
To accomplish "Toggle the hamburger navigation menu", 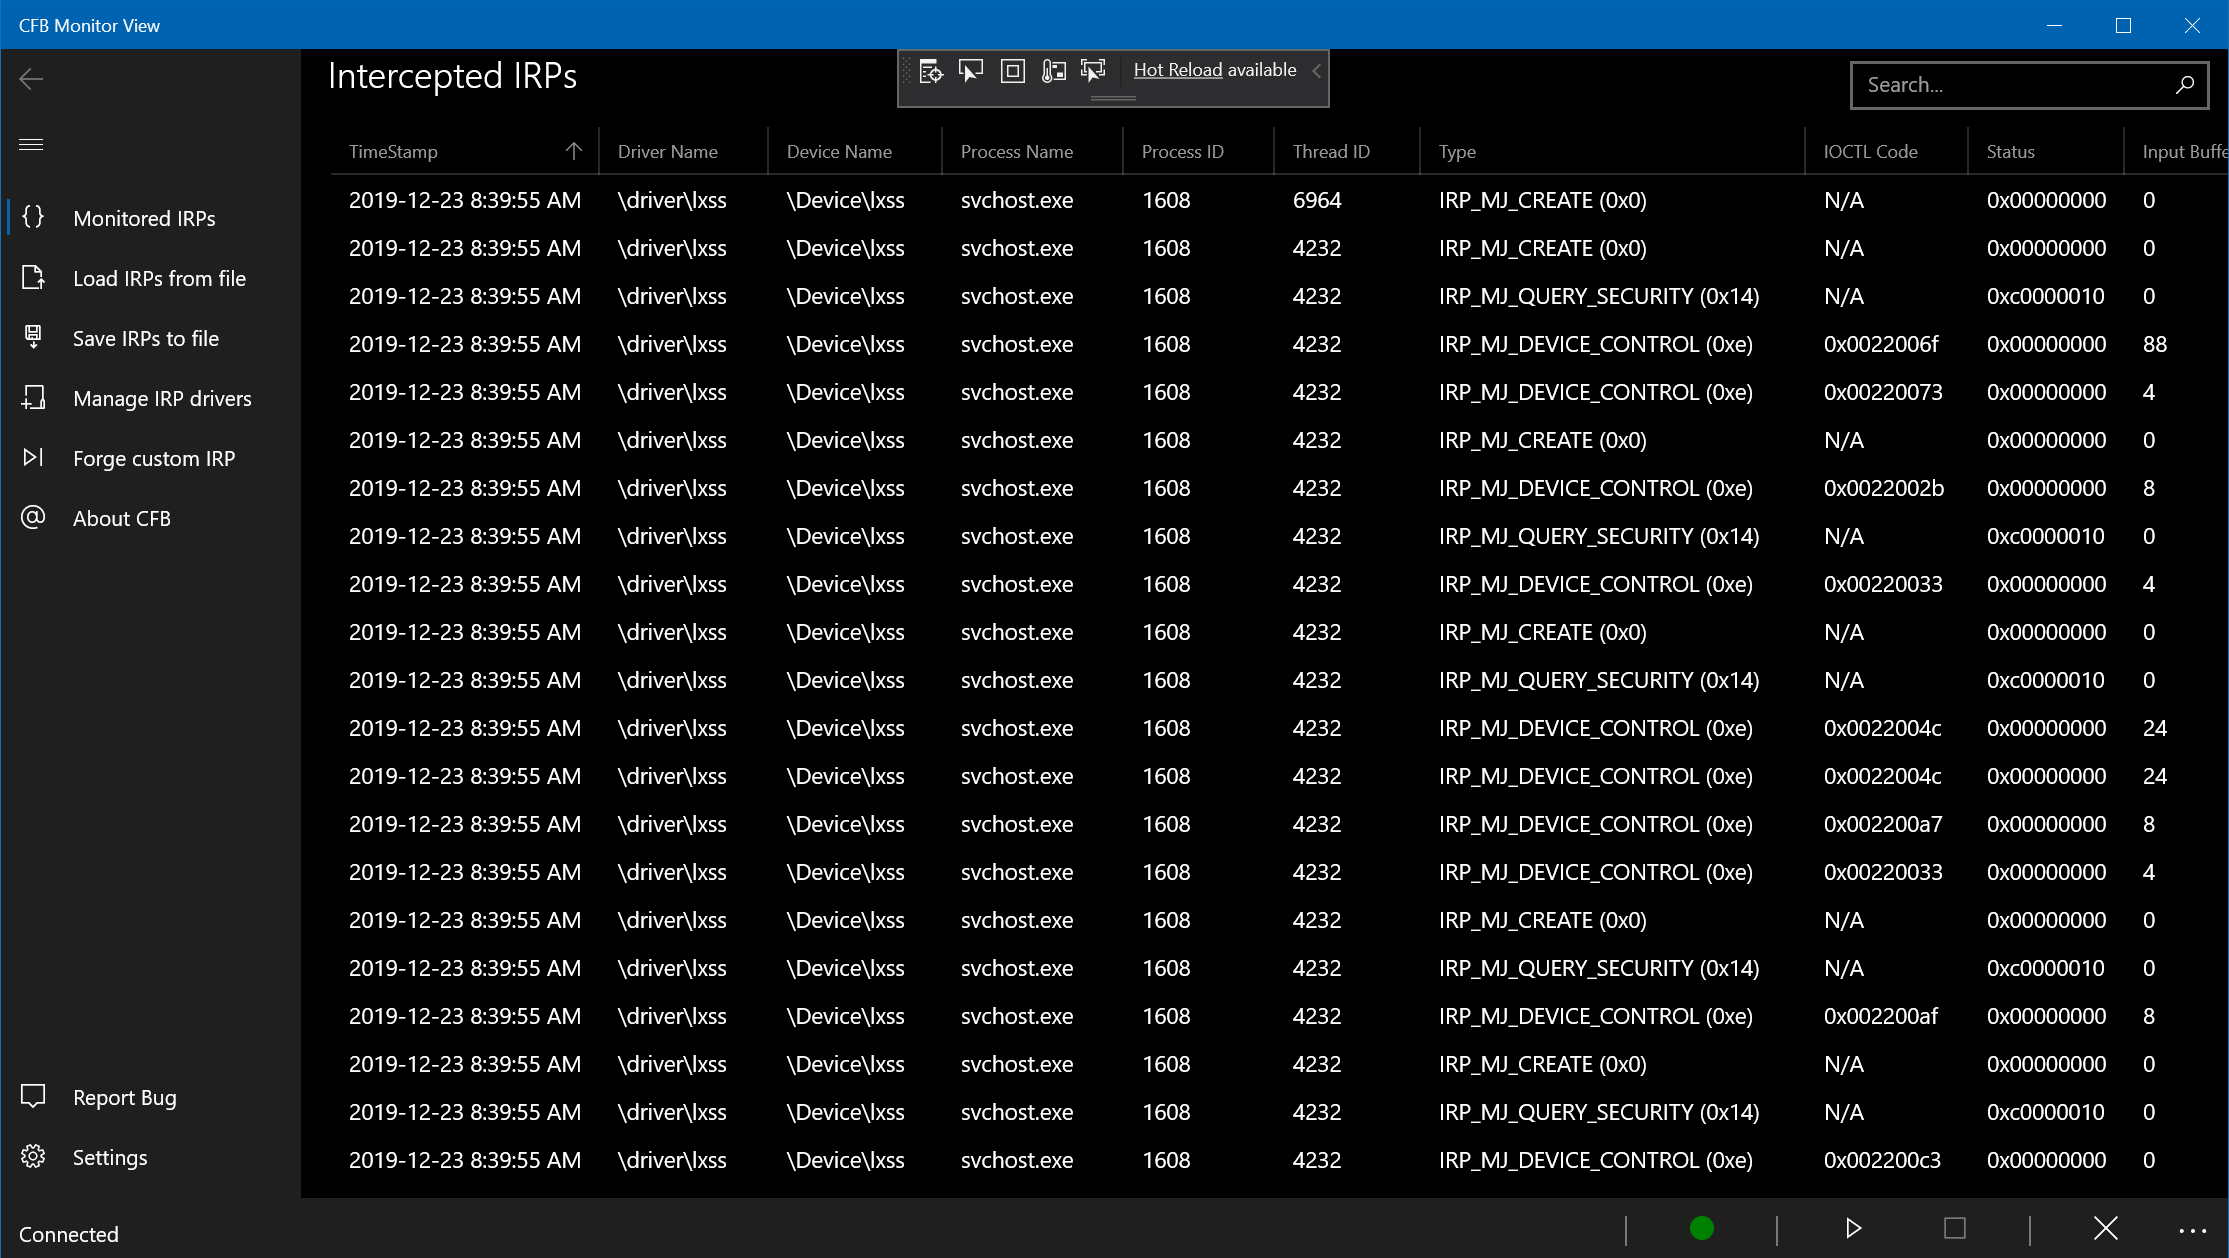I will tap(31, 145).
